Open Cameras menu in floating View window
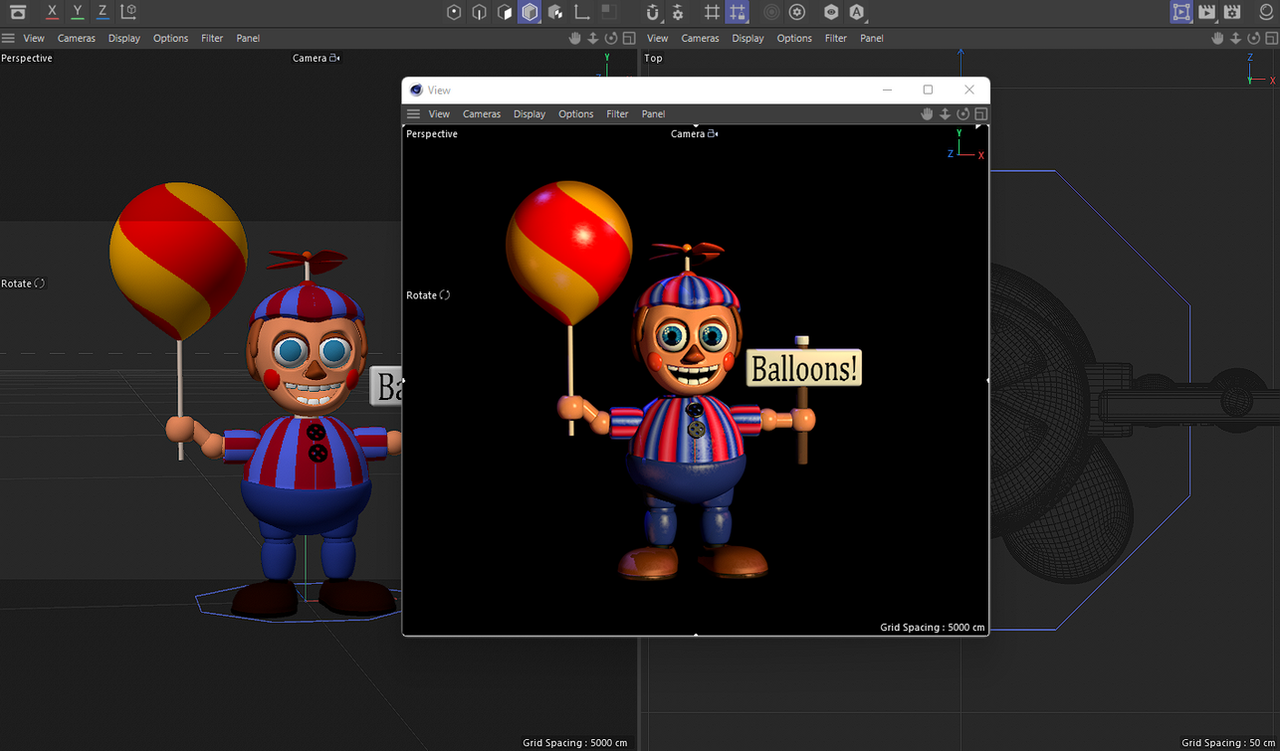Image resolution: width=1280 pixels, height=751 pixels. [x=481, y=114]
